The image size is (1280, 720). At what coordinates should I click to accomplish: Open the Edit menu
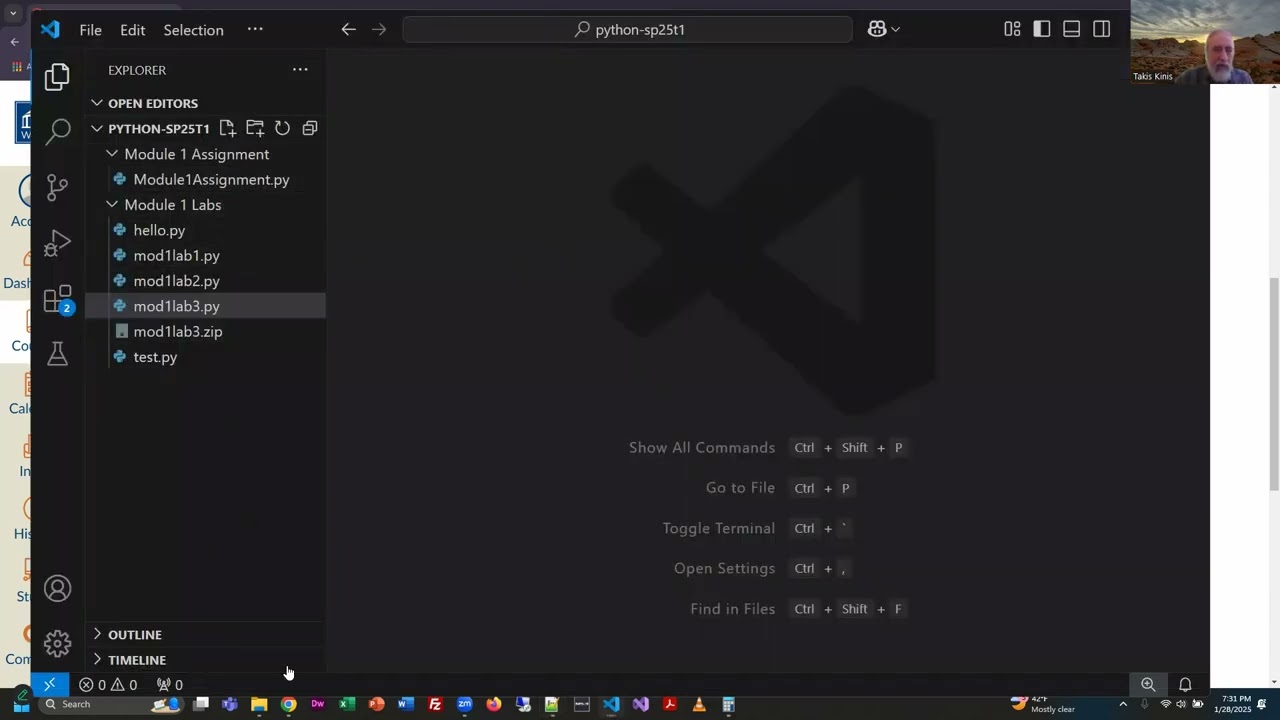(x=133, y=30)
